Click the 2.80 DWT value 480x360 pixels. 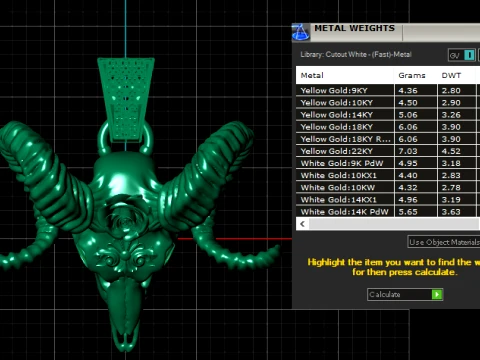coord(451,91)
